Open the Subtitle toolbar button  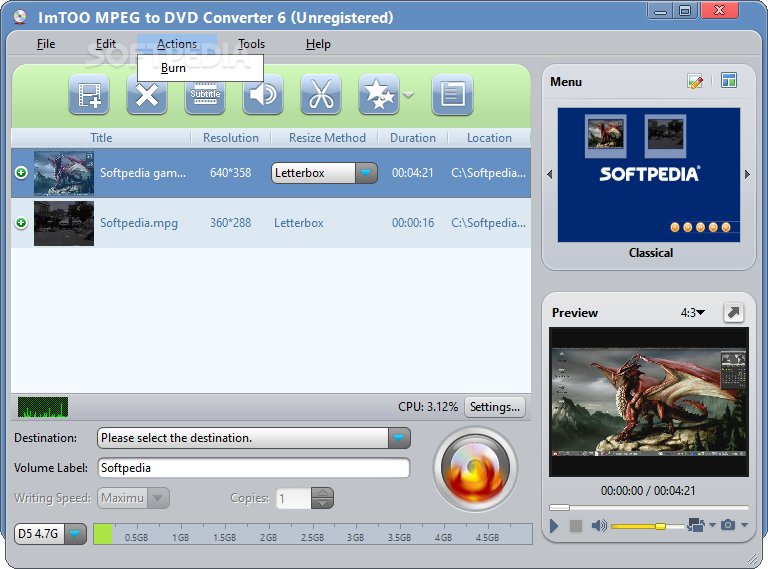point(205,95)
